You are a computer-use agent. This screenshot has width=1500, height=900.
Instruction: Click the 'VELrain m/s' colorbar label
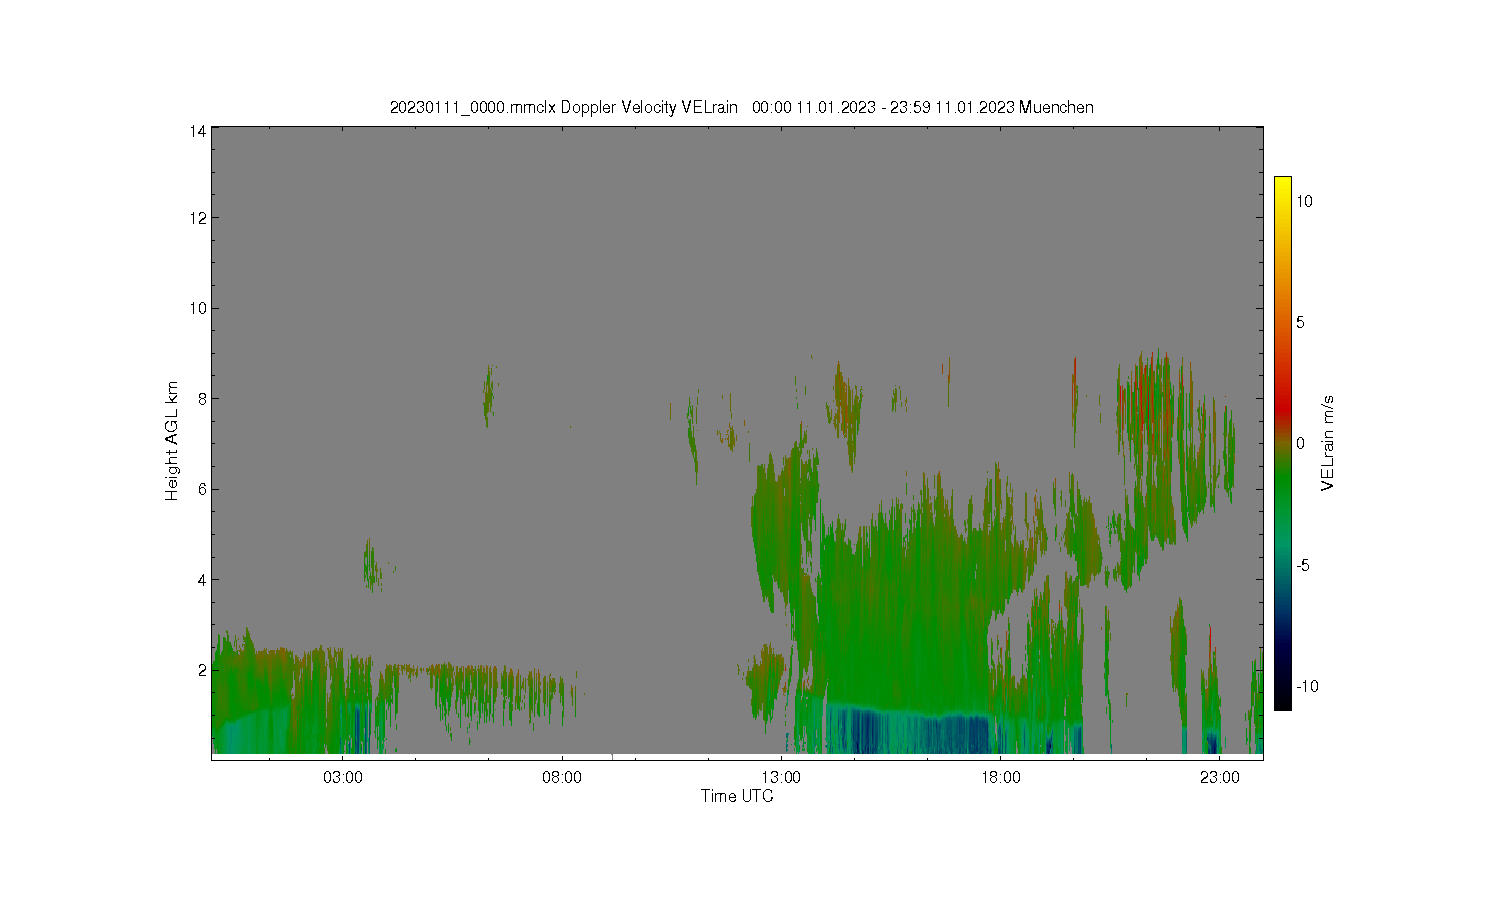[1328, 443]
